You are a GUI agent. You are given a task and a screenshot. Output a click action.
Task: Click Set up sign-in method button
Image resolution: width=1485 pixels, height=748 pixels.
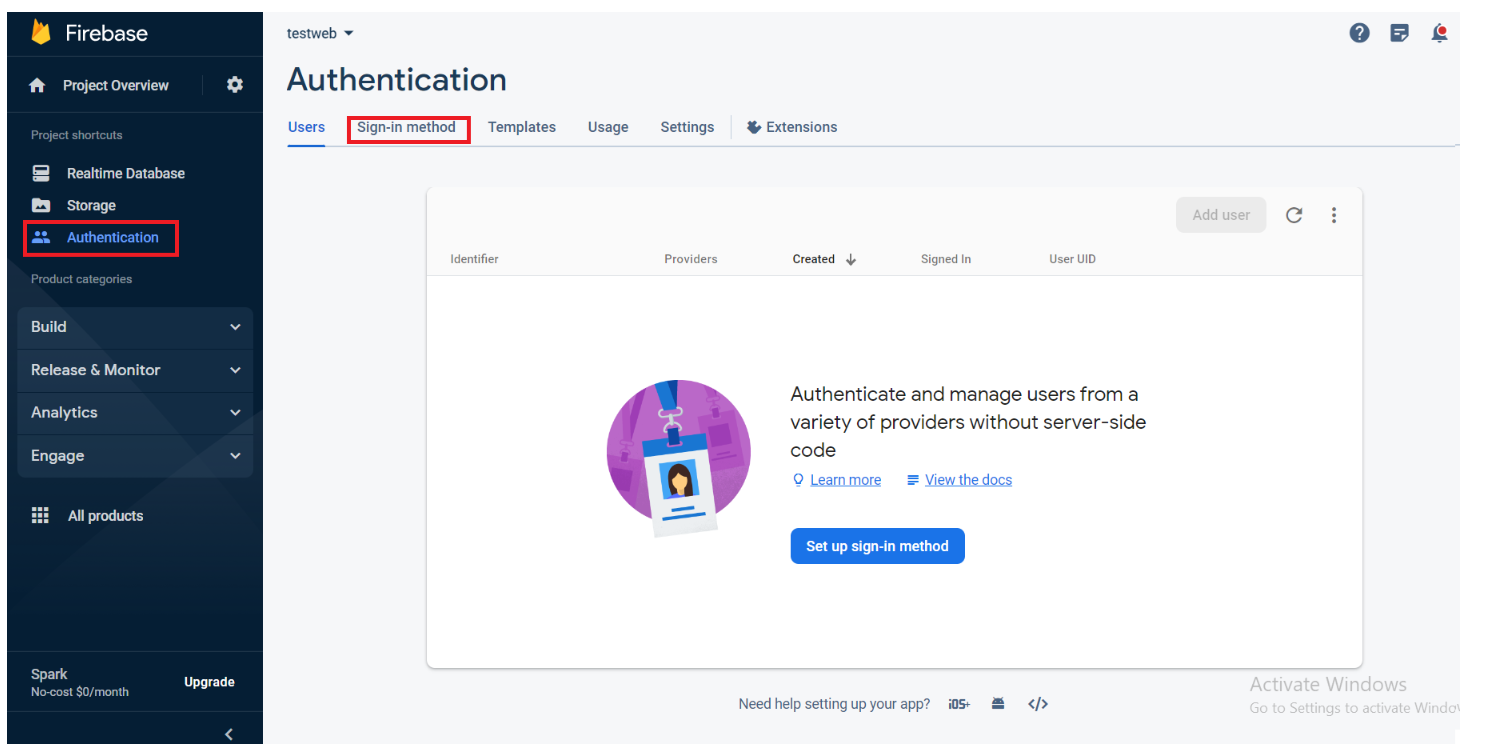tap(877, 546)
